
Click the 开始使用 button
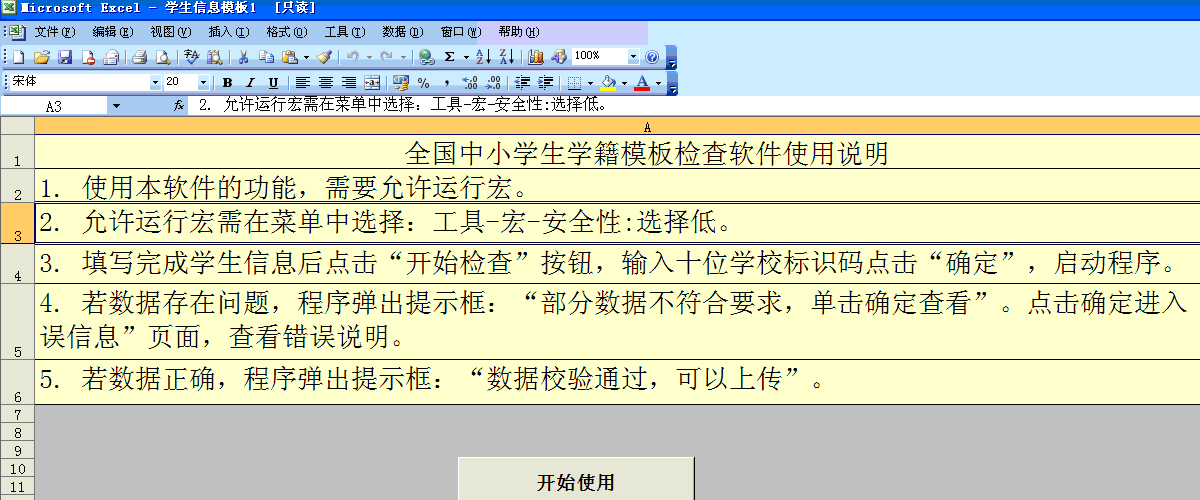(x=575, y=483)
